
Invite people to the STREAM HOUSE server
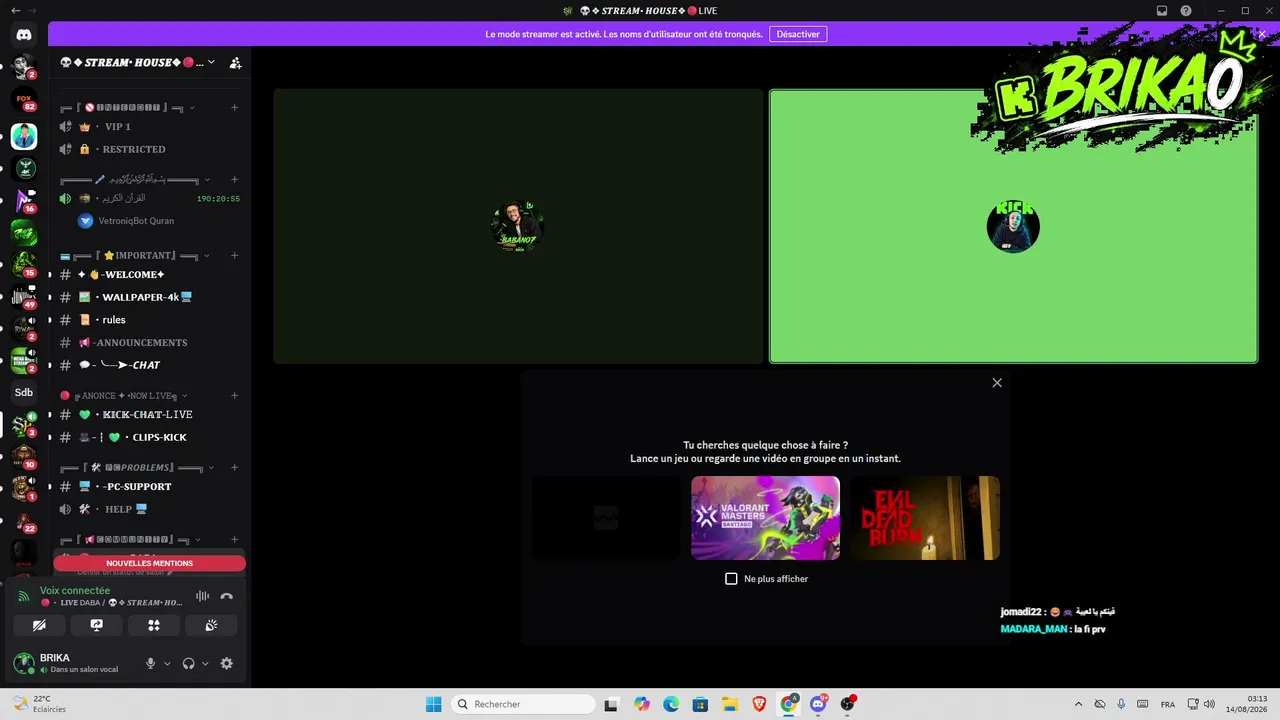pyautogui.click(x=235, y=62)
